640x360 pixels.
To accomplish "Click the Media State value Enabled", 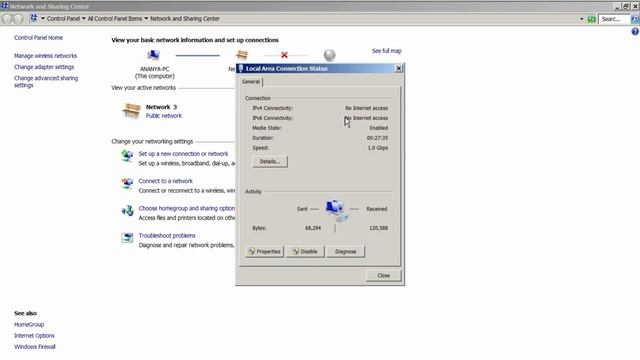I will (378, 128).
